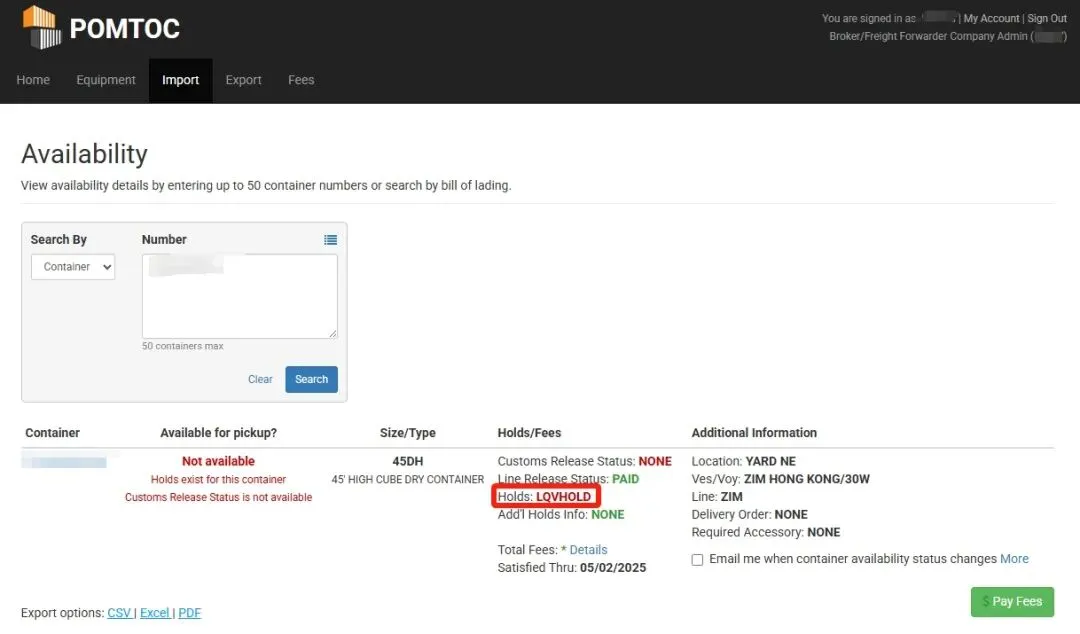
Task: Download results as PDF
Action: [189, 613]
